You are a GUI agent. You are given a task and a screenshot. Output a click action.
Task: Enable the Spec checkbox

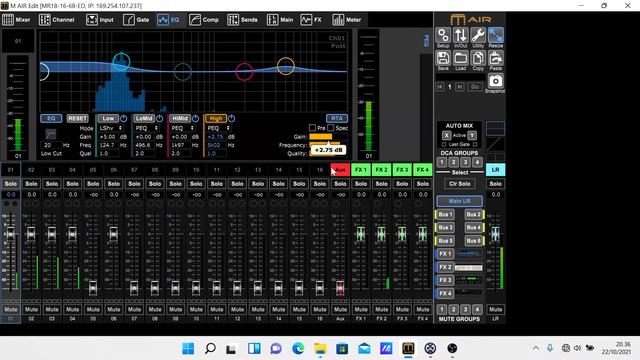click(x=331, y=128)
